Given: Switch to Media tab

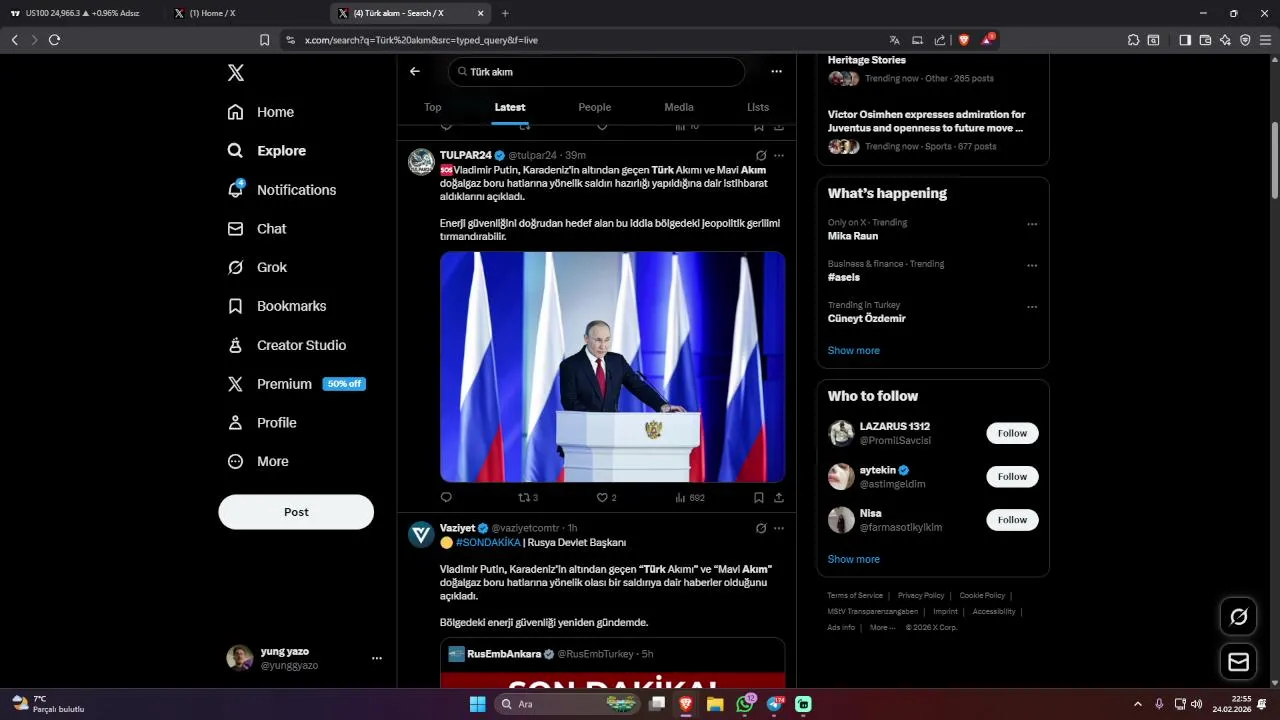Looking at the screenshot, I should click(x=678, y=107).
